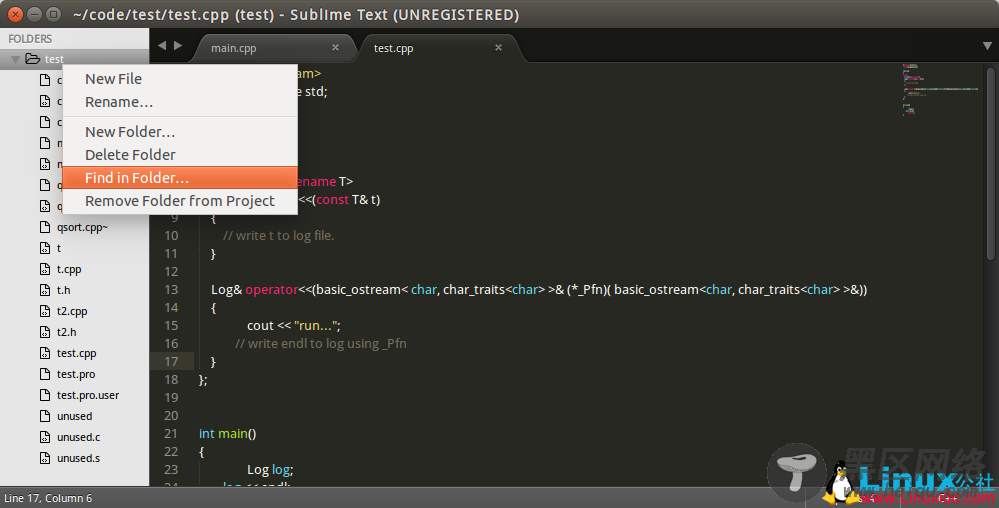Click code file icon beside t.h

pos(45,291)
